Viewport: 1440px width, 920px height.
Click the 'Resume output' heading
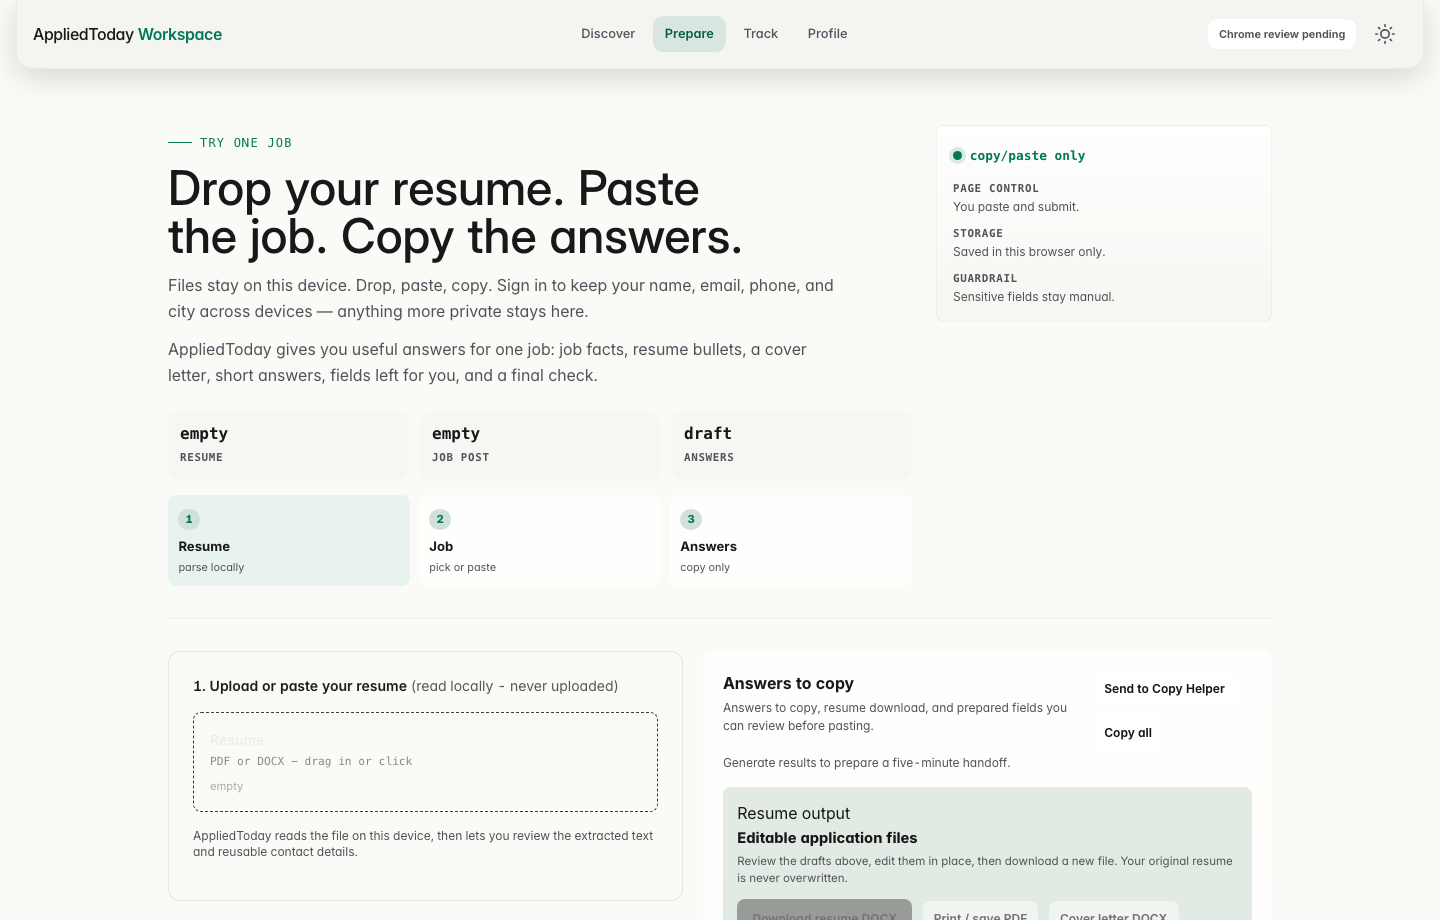(x=793, y=813)
